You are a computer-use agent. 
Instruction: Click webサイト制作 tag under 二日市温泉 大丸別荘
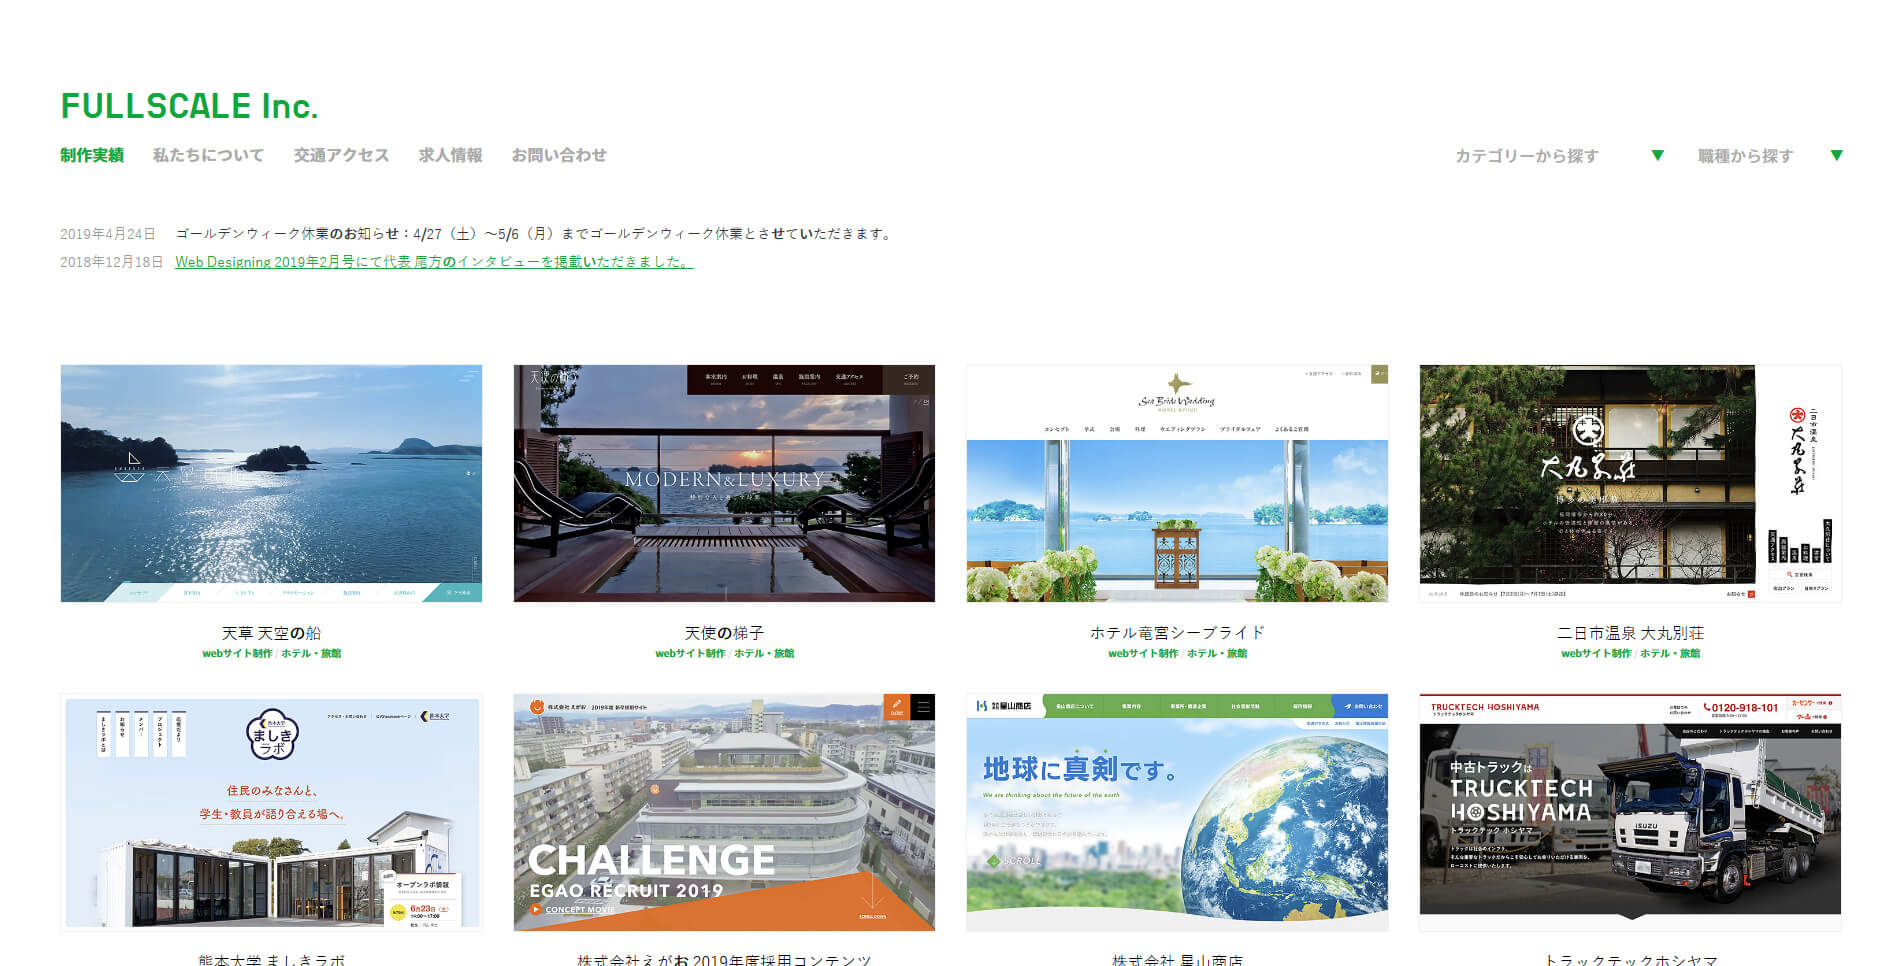(x=1596, y=654)
